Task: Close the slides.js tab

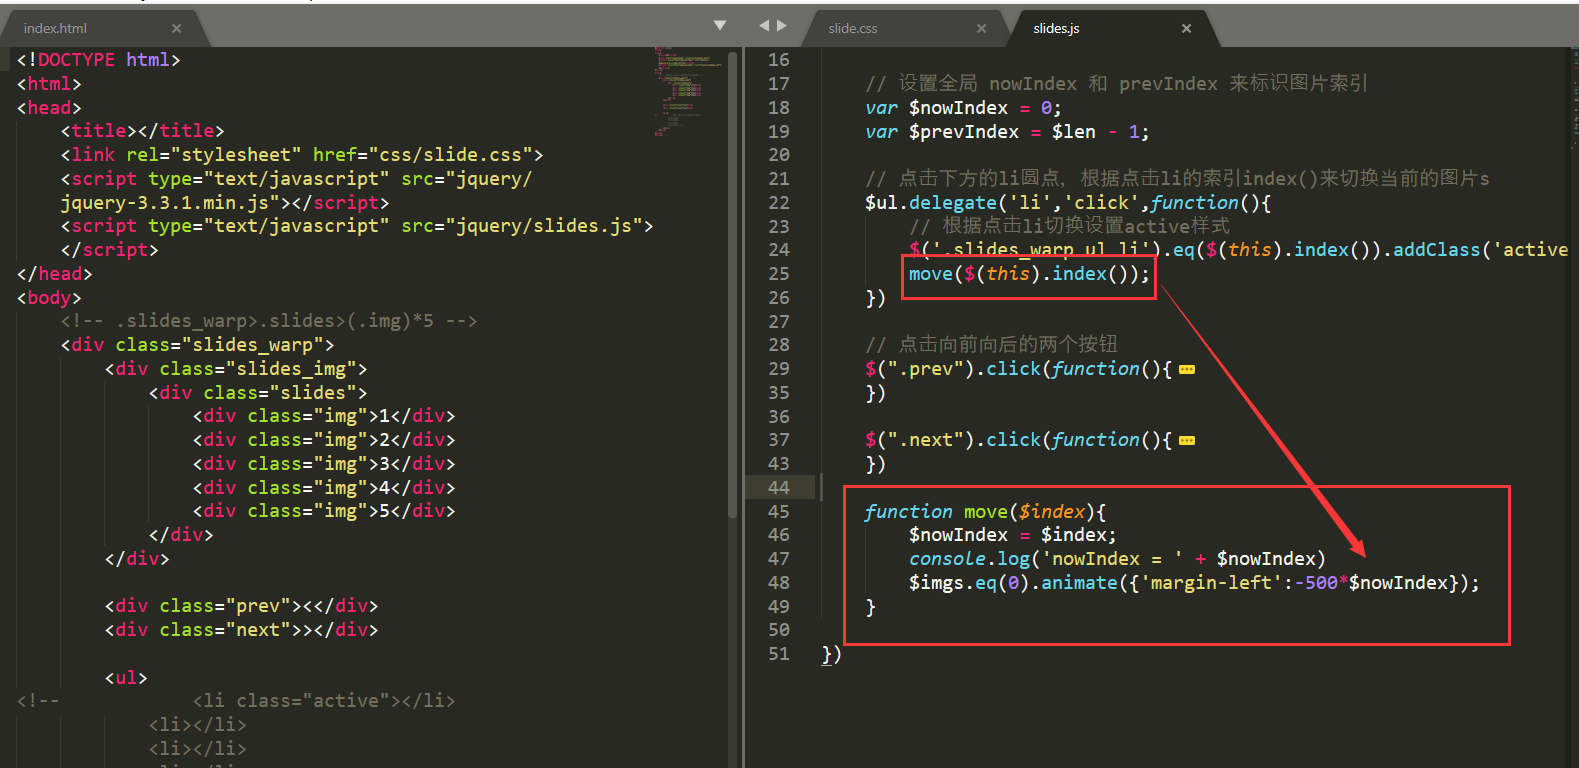Action: click(1186, 29)
